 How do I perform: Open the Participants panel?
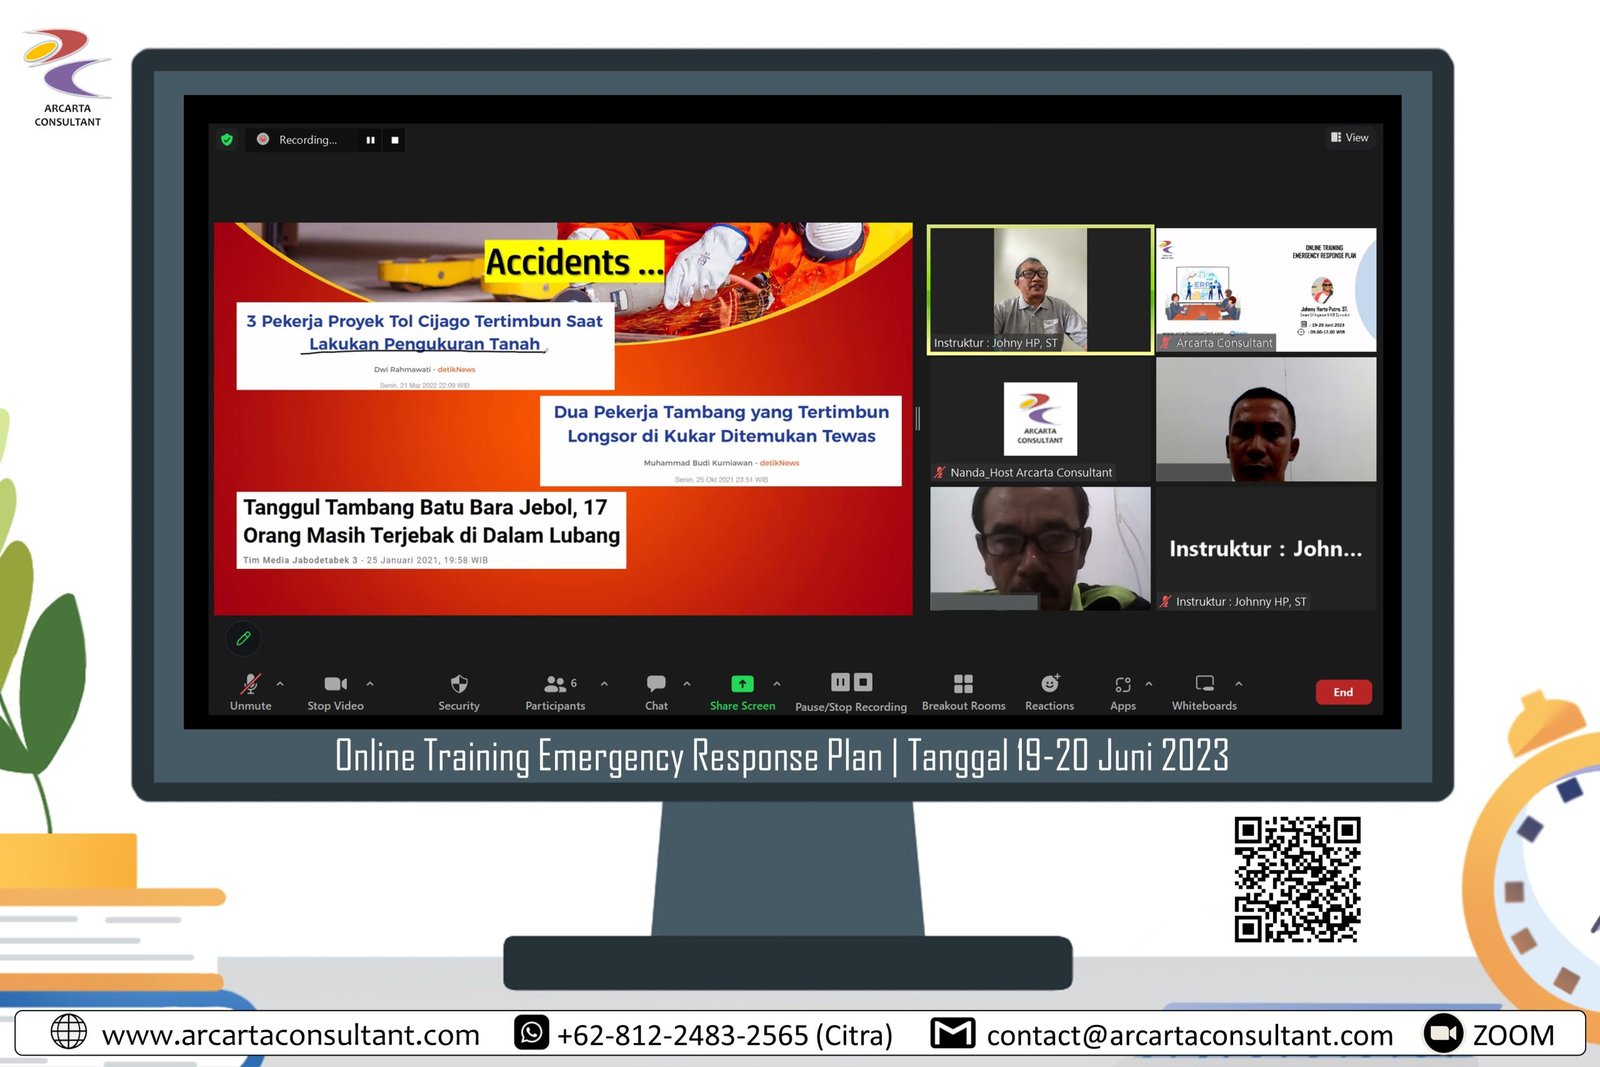point(555,684)
